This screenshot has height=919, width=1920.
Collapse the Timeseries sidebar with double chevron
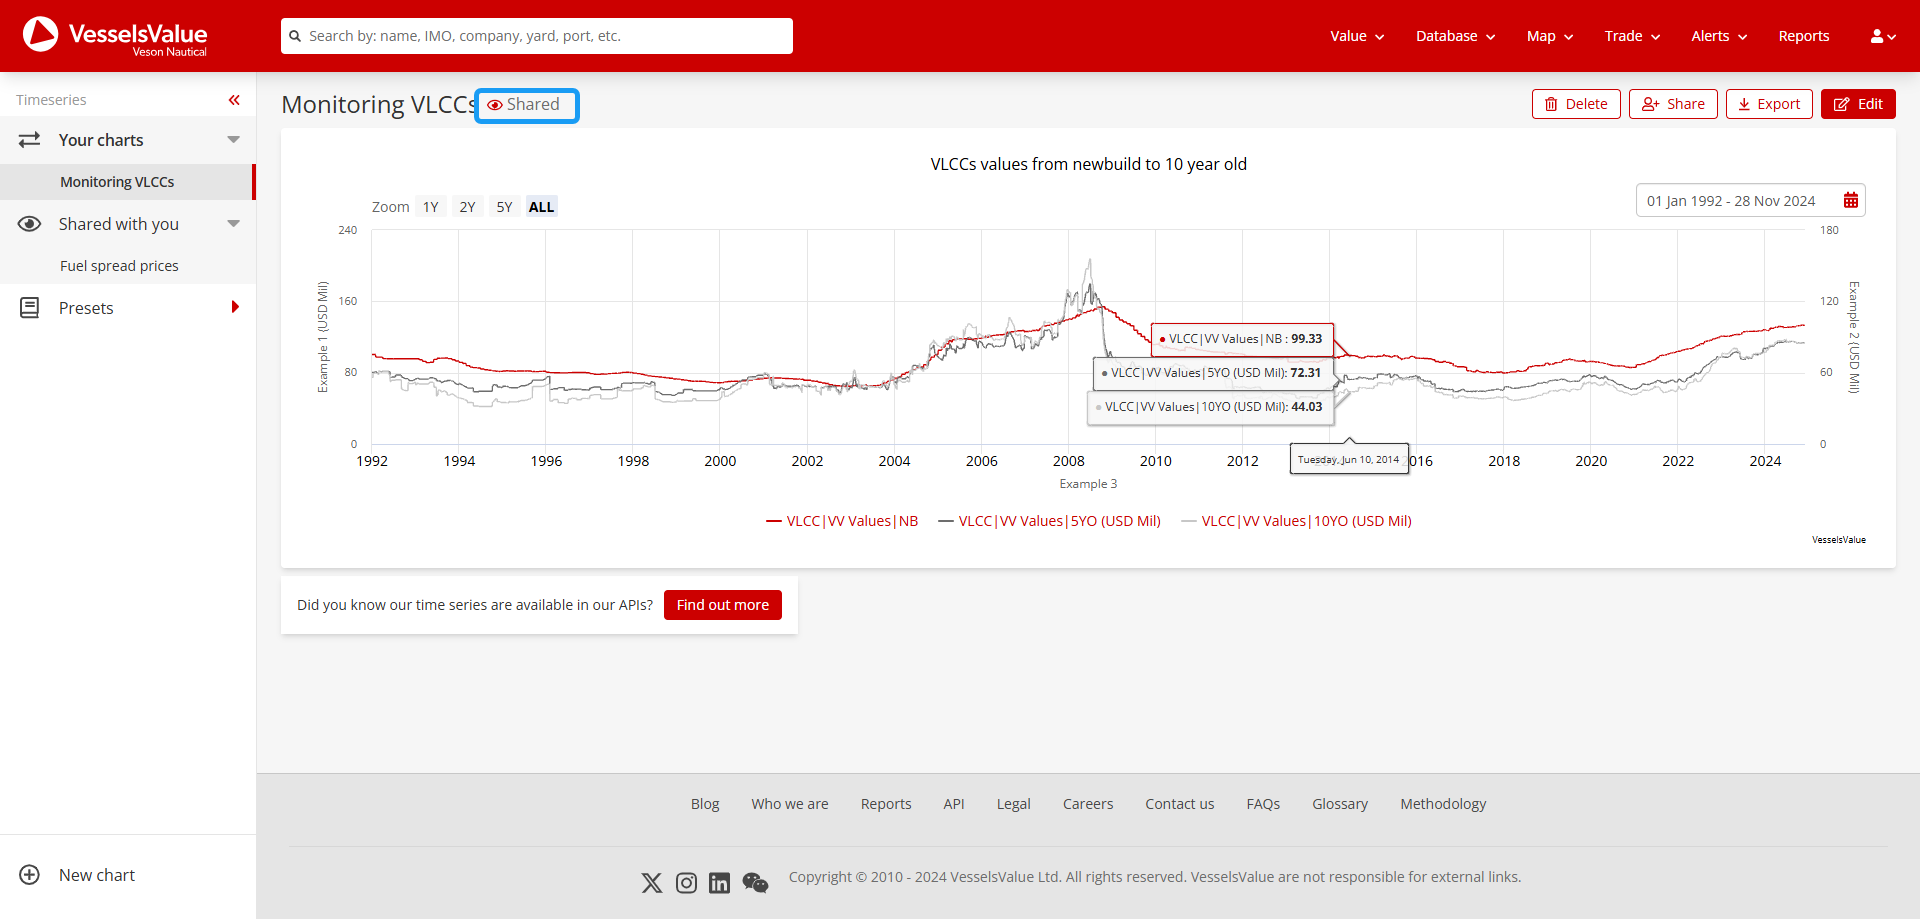click(x=234, y=100)
